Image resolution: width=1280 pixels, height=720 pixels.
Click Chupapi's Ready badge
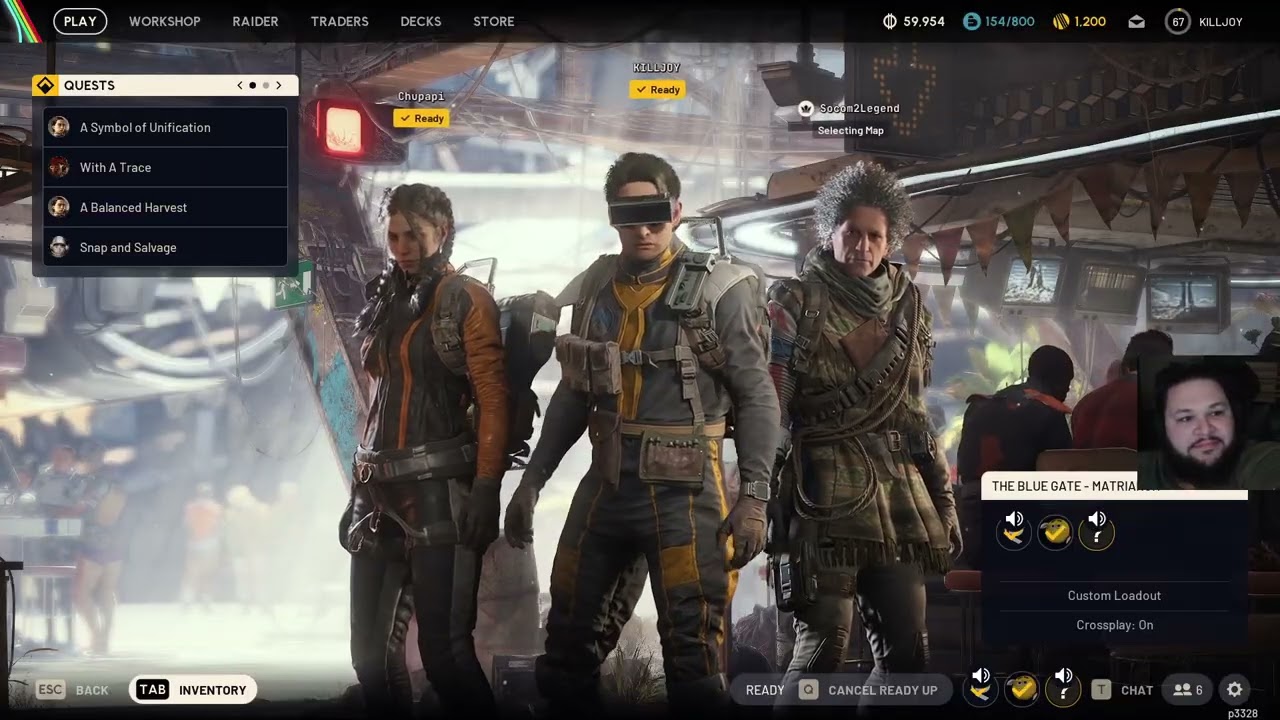click(421, 118)
